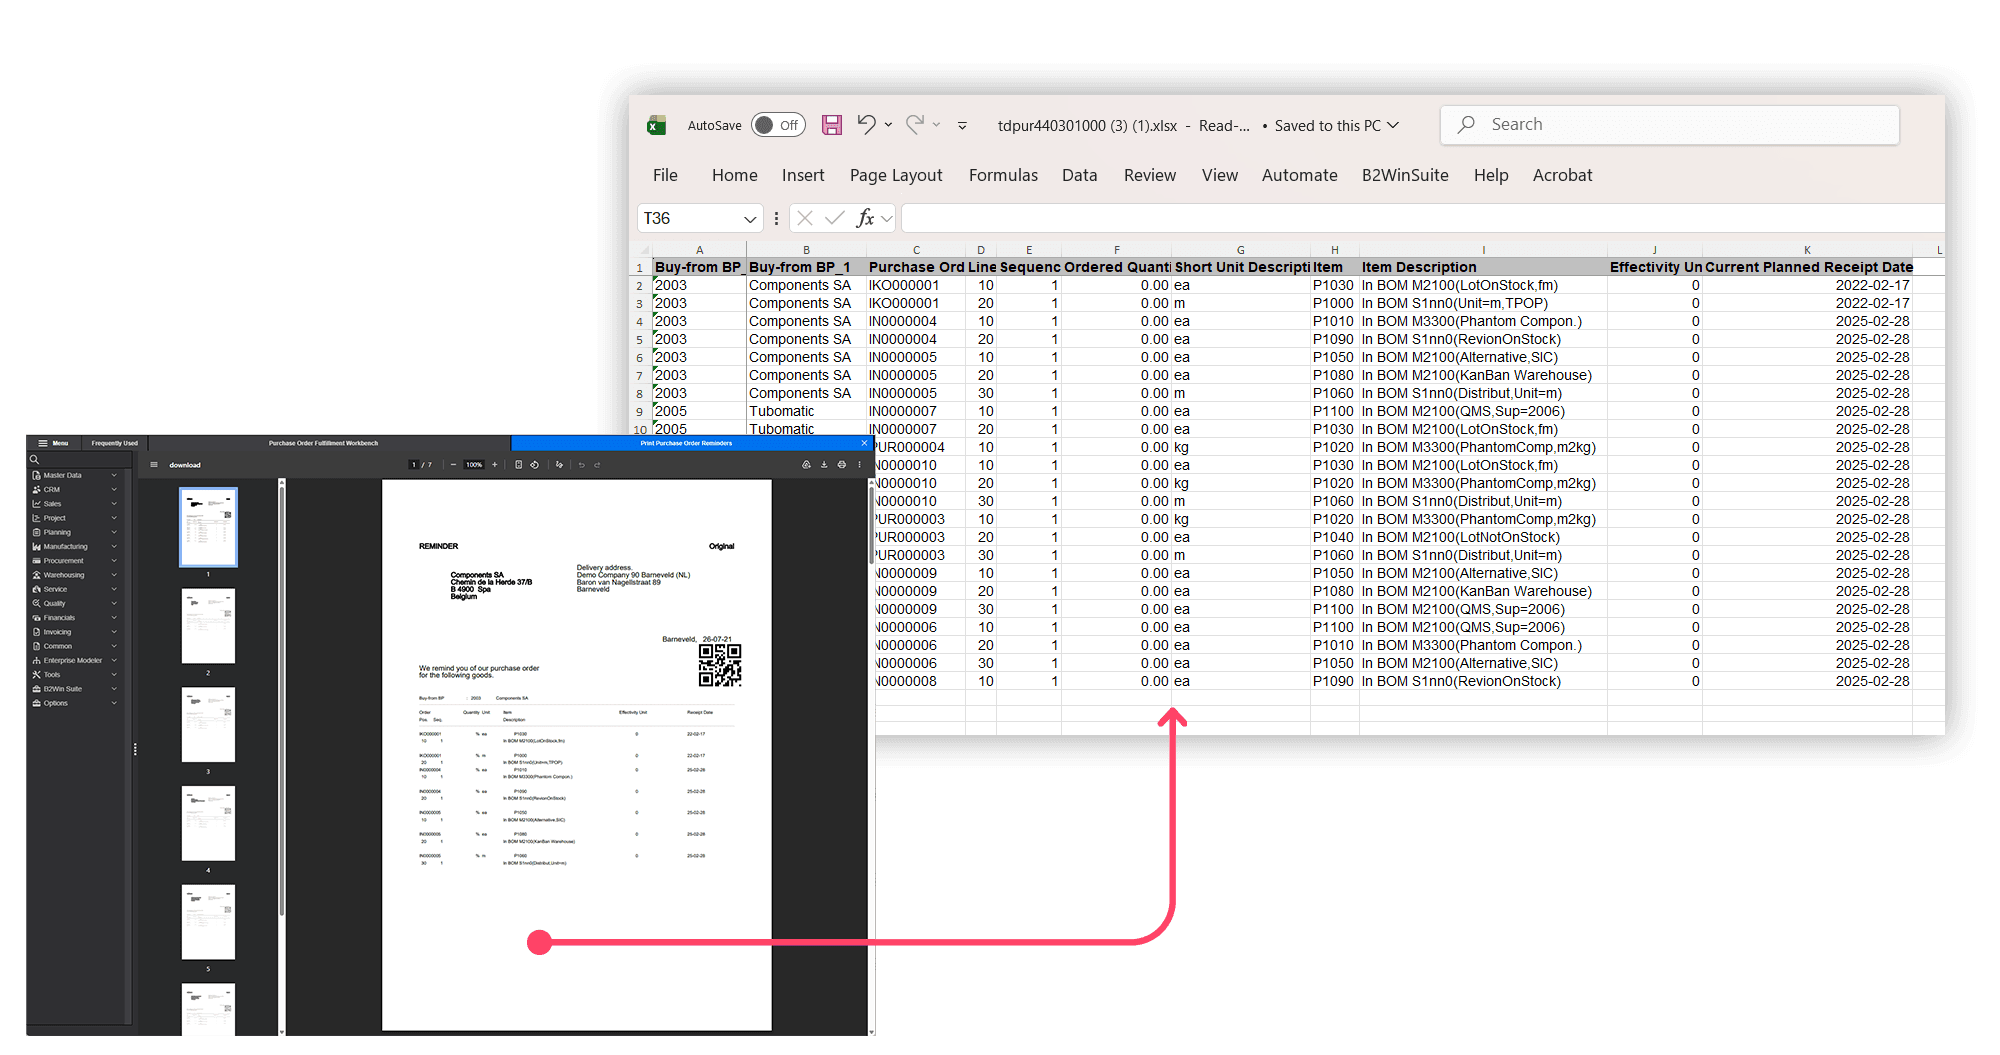Image resolution: width=2000 pixels, height=1055 pixels.
Task: Toggle AutoSave switch in Excel
Action: tap(778, 125)
